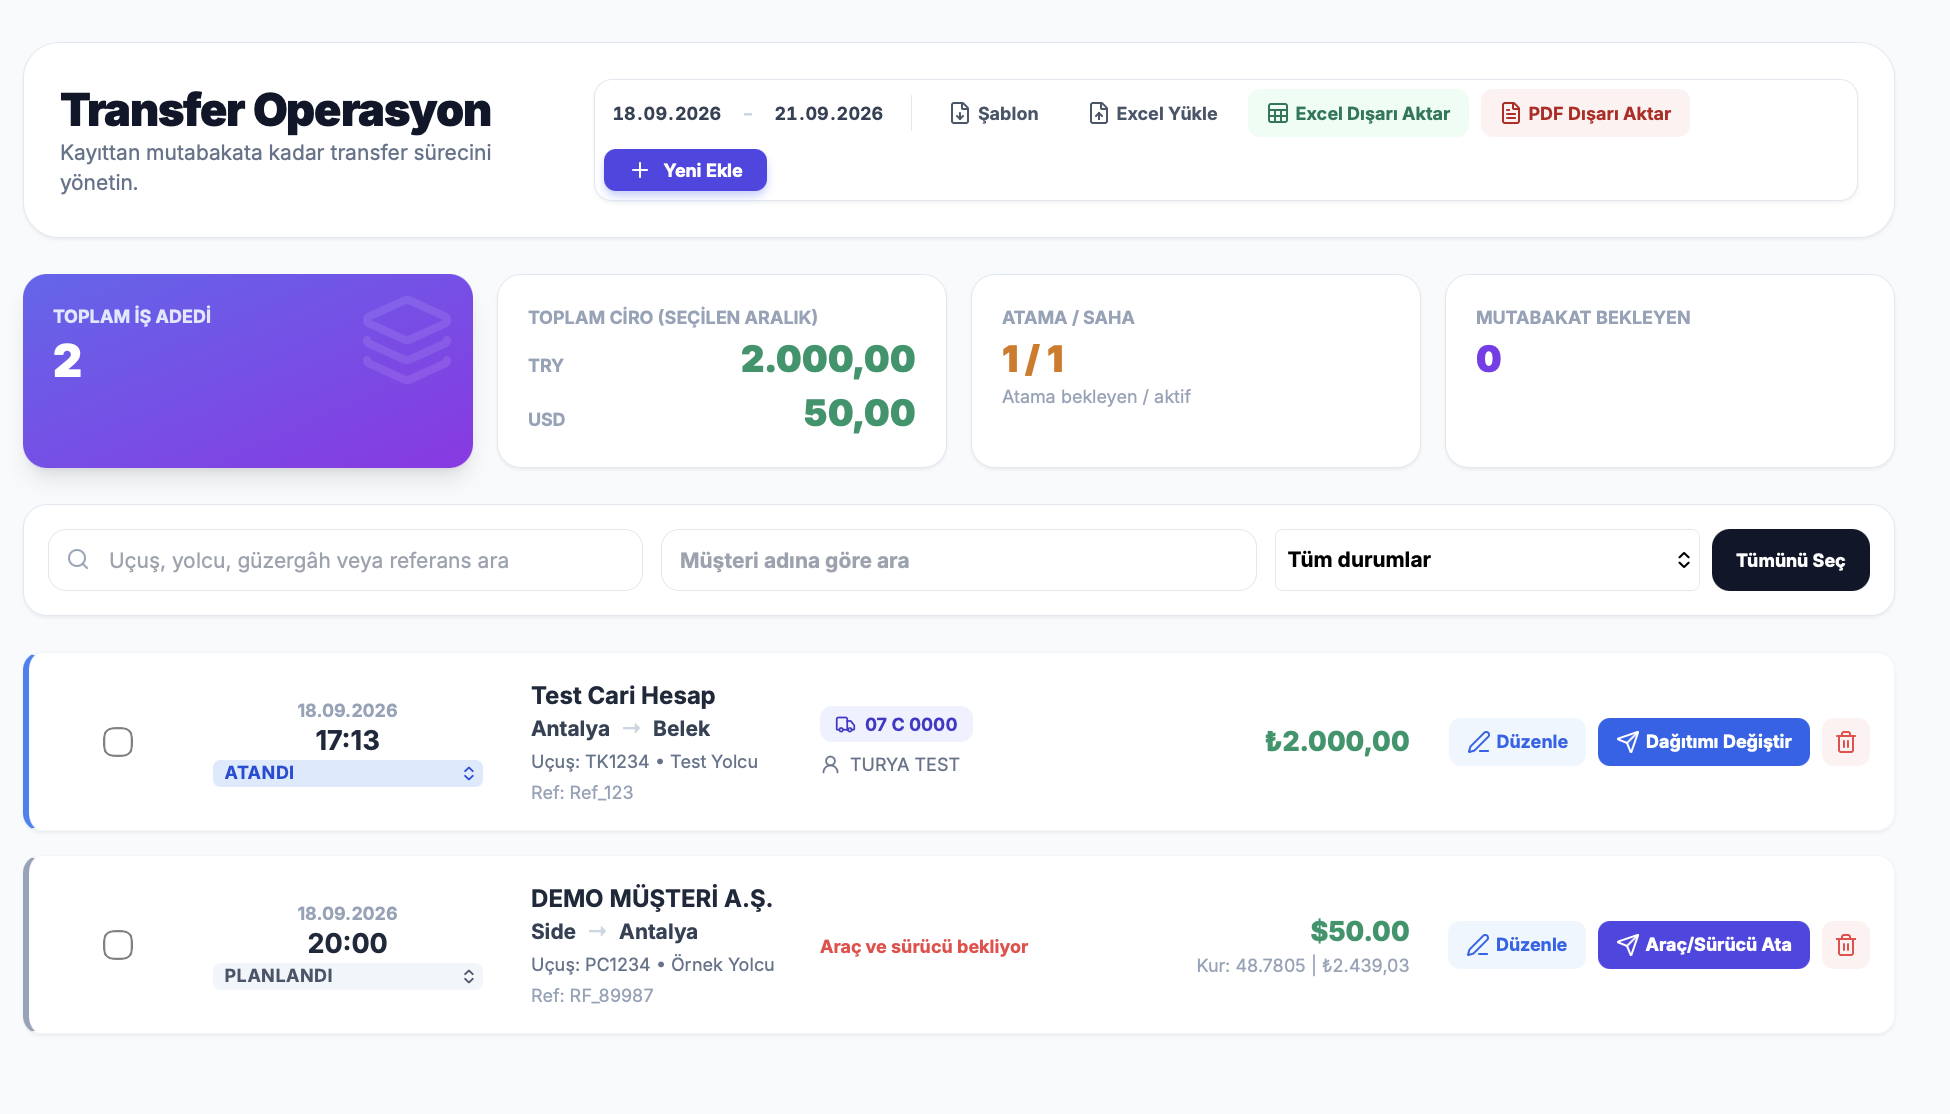
Task: Click Uçuş: TK1234 flight line
Action: [x=644, y=761]
